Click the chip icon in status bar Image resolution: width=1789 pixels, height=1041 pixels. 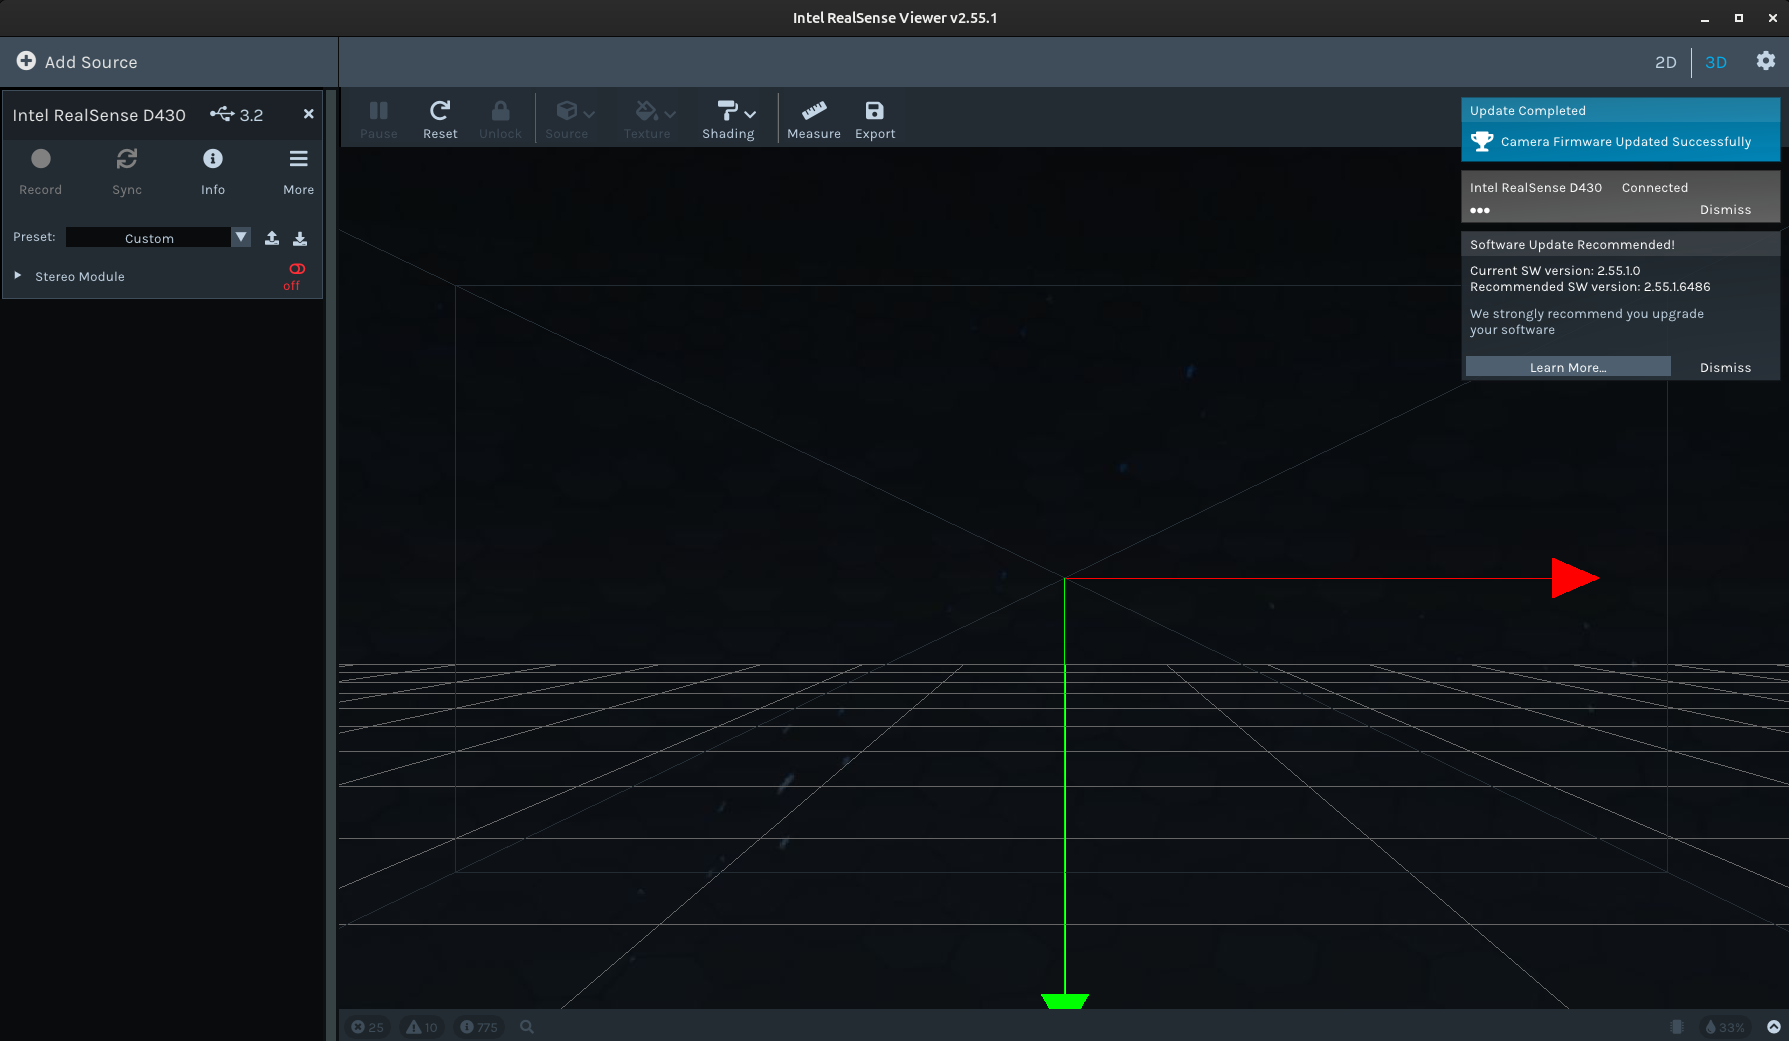(1677, 1027)
